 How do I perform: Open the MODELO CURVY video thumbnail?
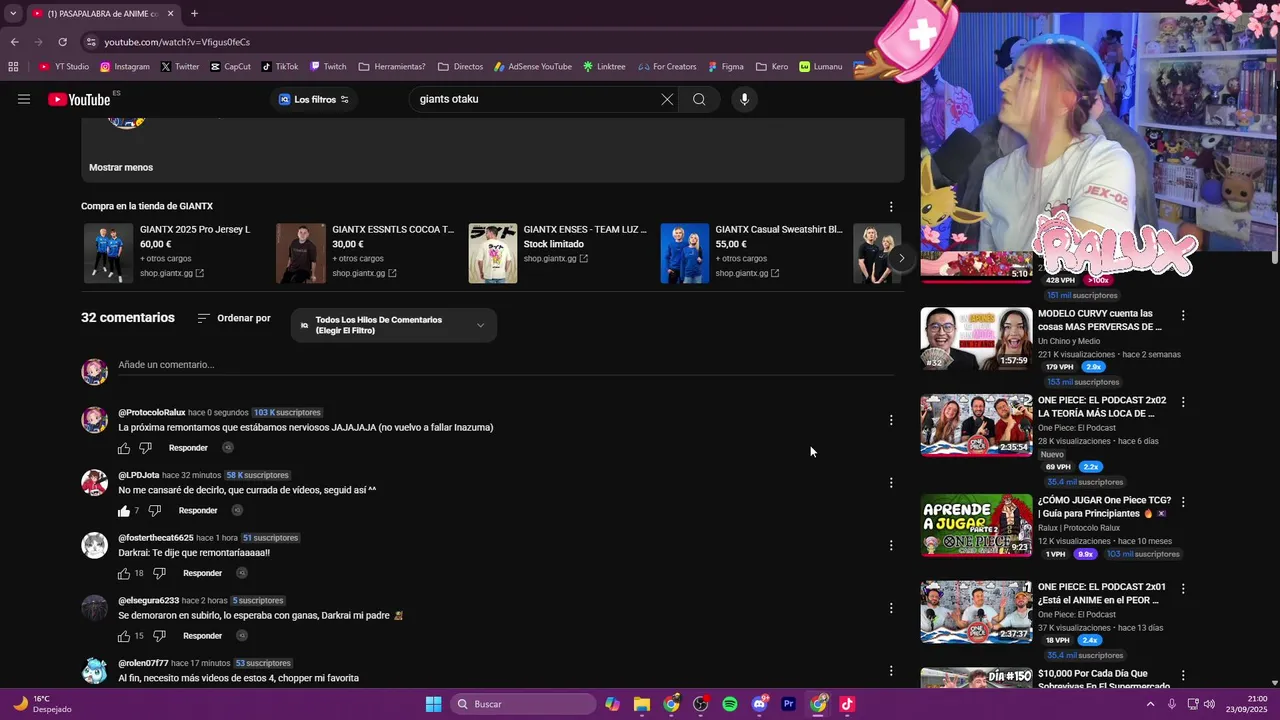pyautogui.click(x=976, y=338)
